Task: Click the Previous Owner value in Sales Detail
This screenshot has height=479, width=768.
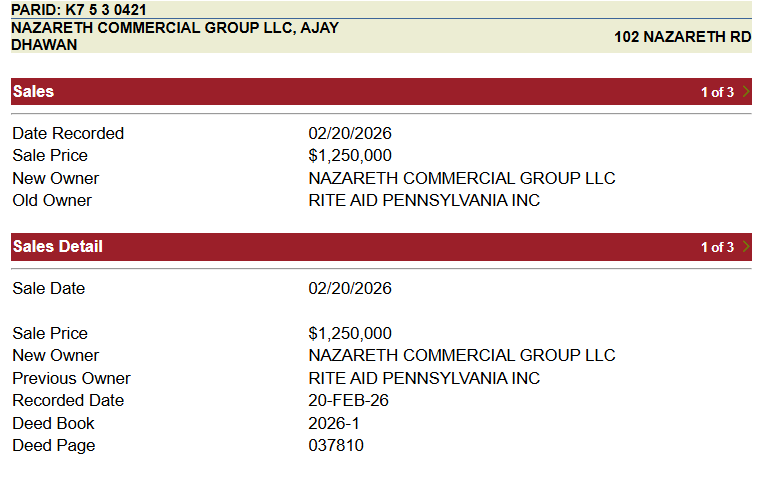Action: pos(424,379)
